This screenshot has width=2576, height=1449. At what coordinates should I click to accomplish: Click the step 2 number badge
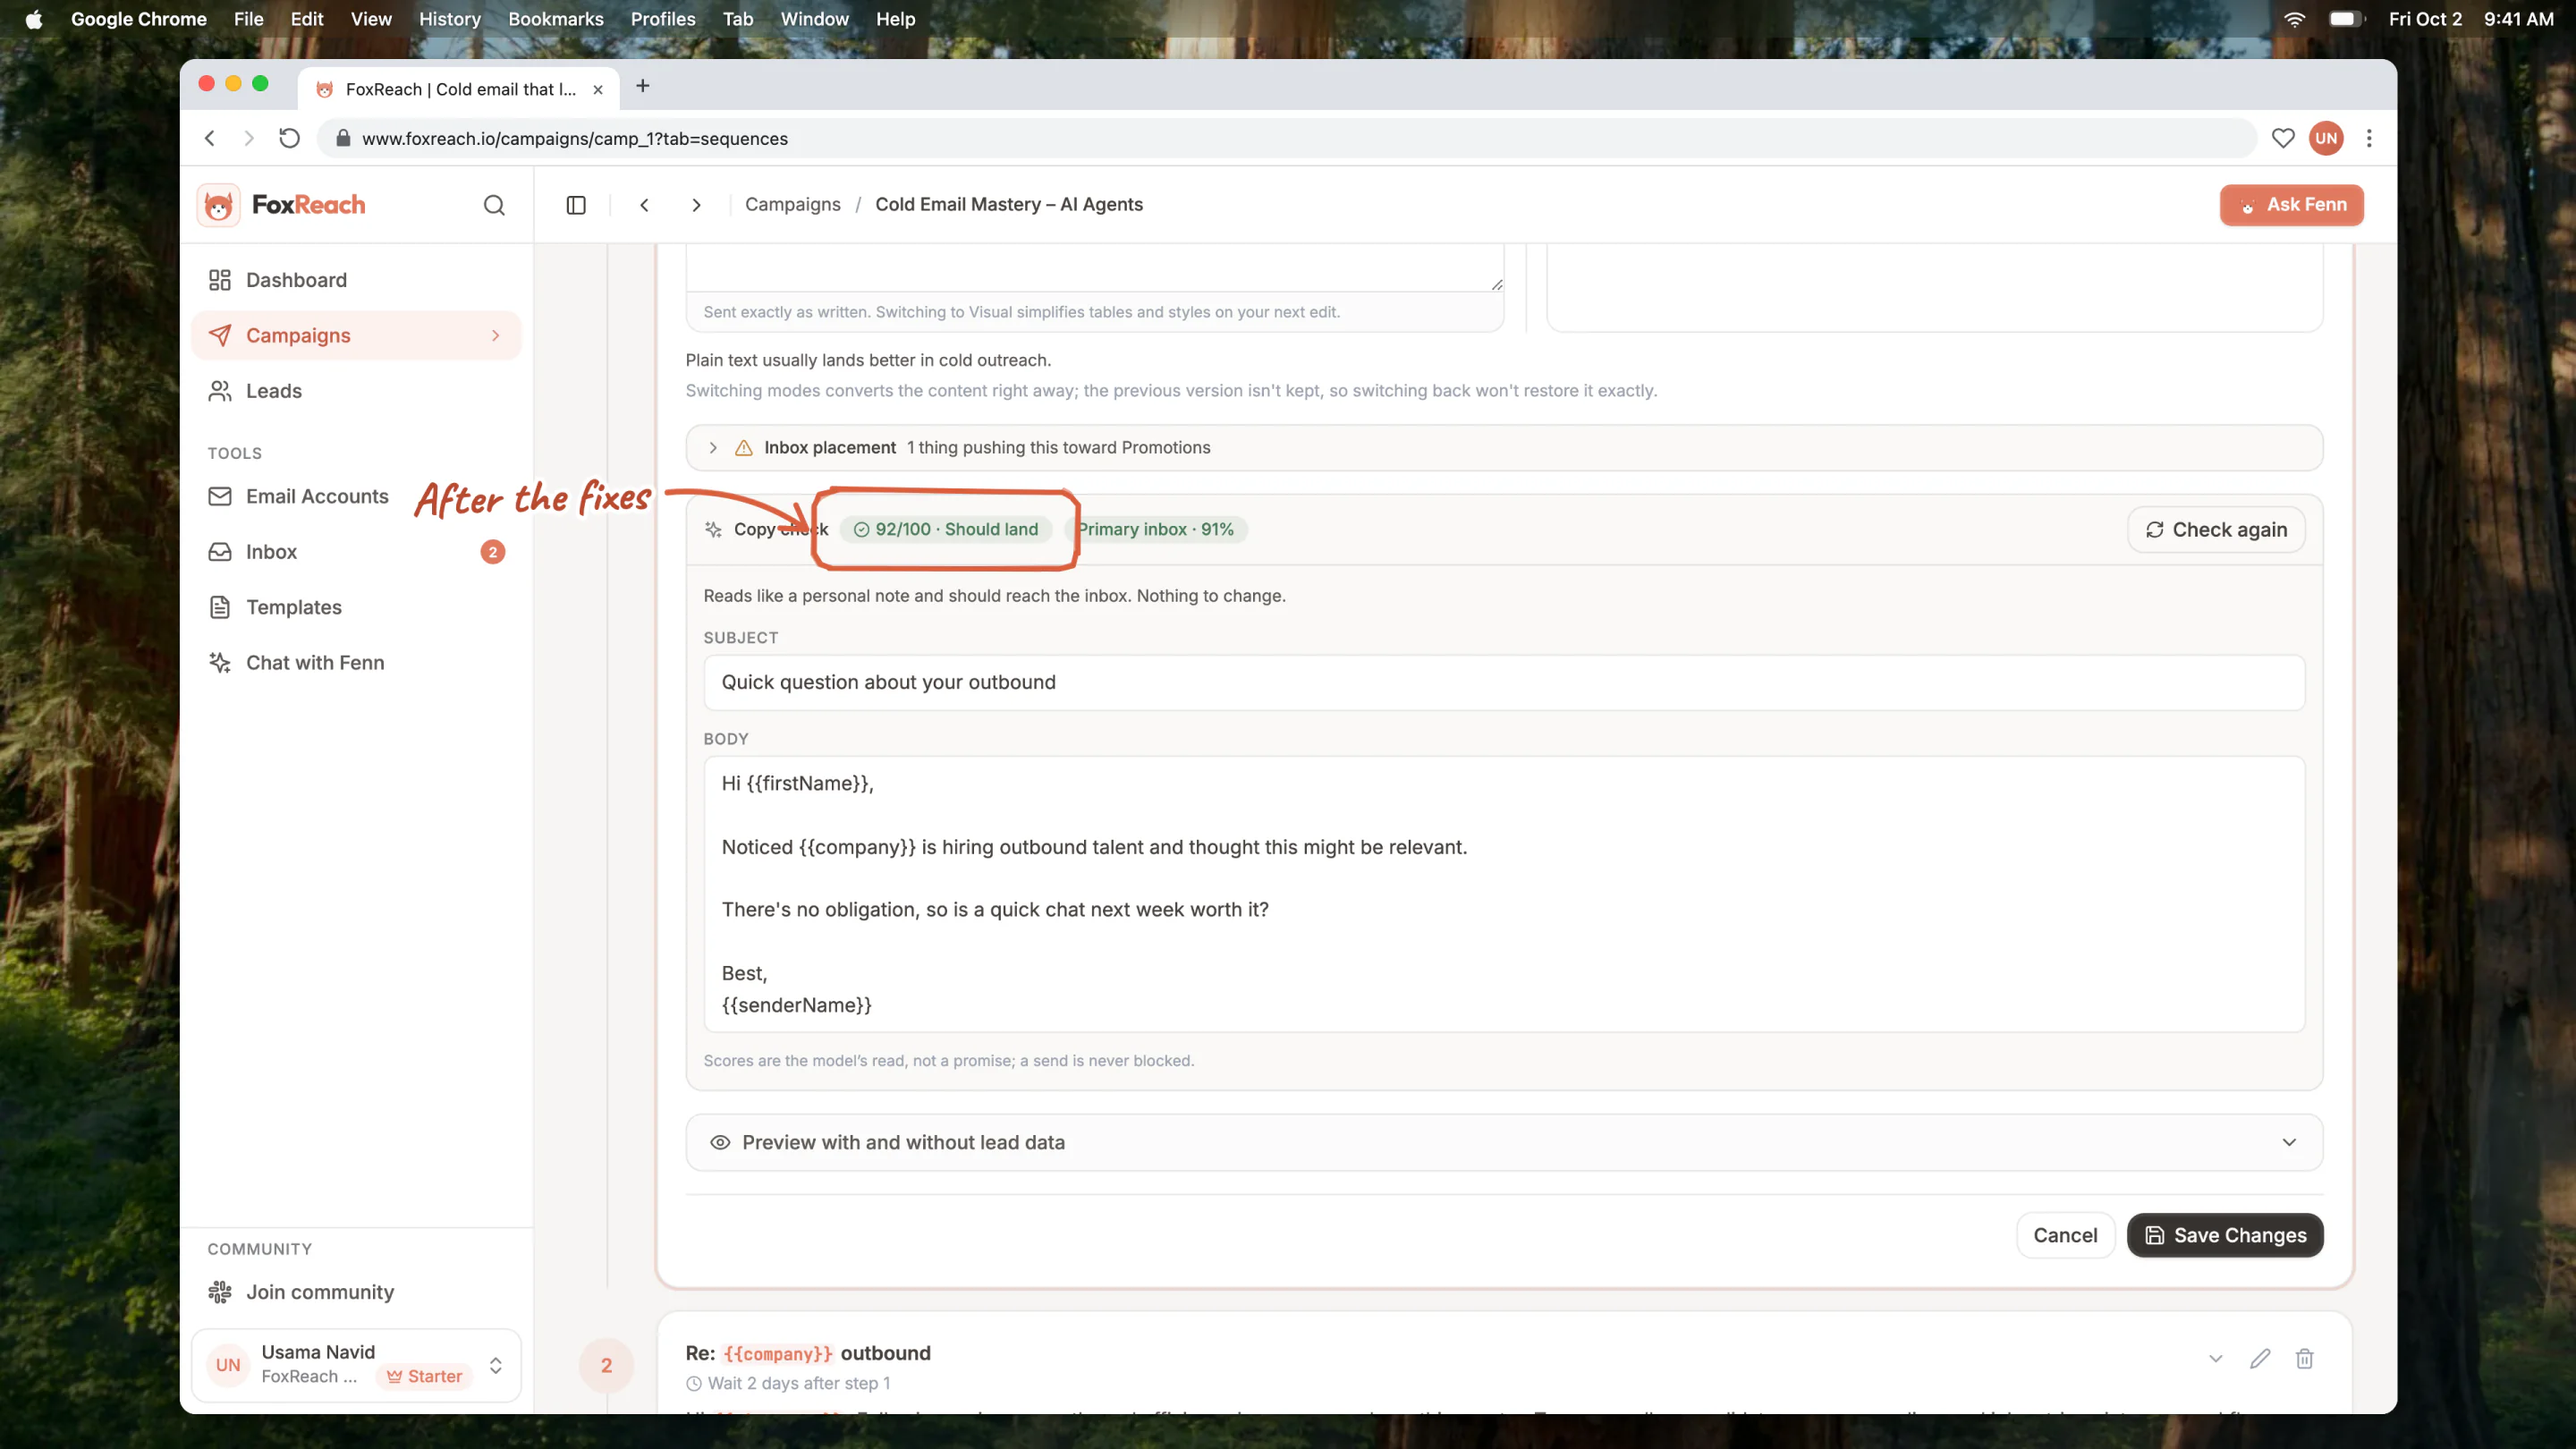tap(606, 1366)
